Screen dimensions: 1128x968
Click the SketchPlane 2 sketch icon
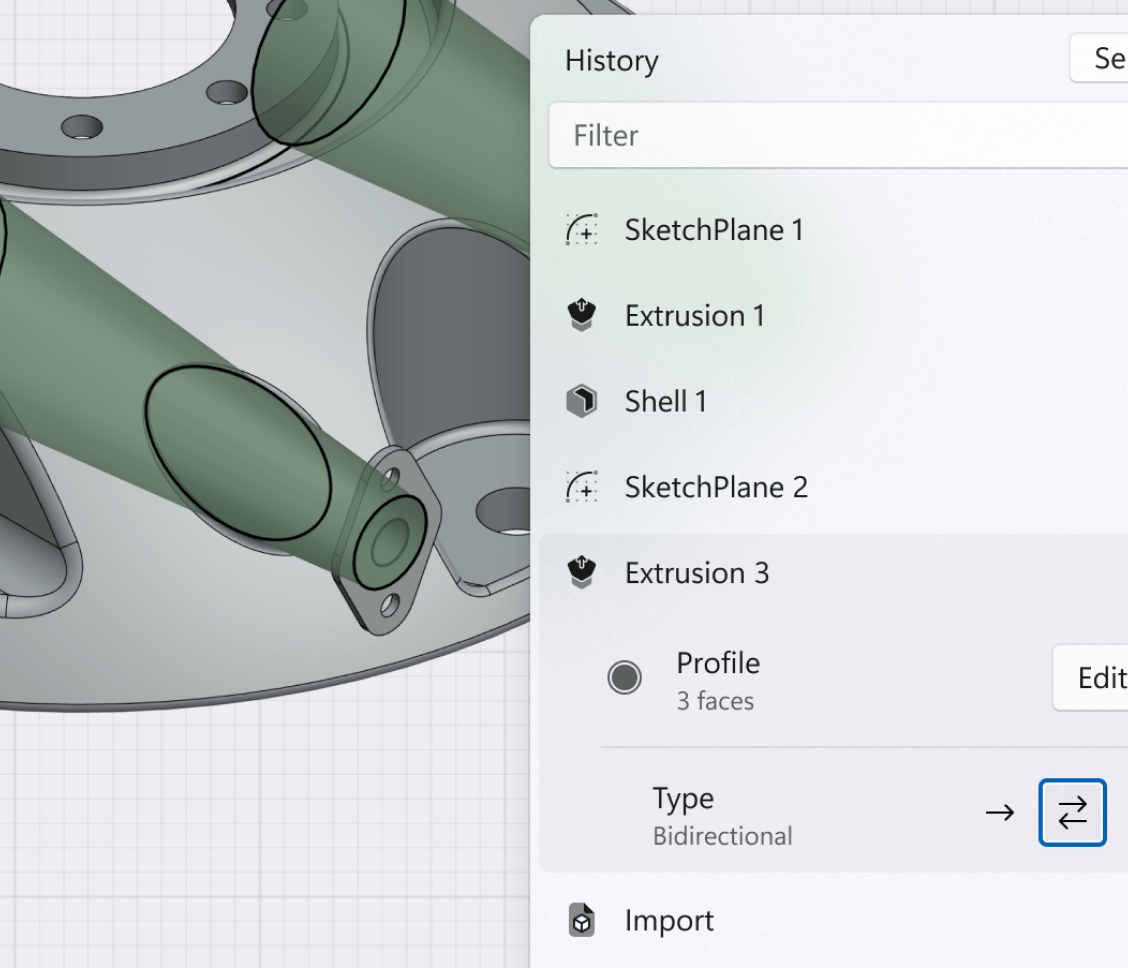tap(581, 487)
